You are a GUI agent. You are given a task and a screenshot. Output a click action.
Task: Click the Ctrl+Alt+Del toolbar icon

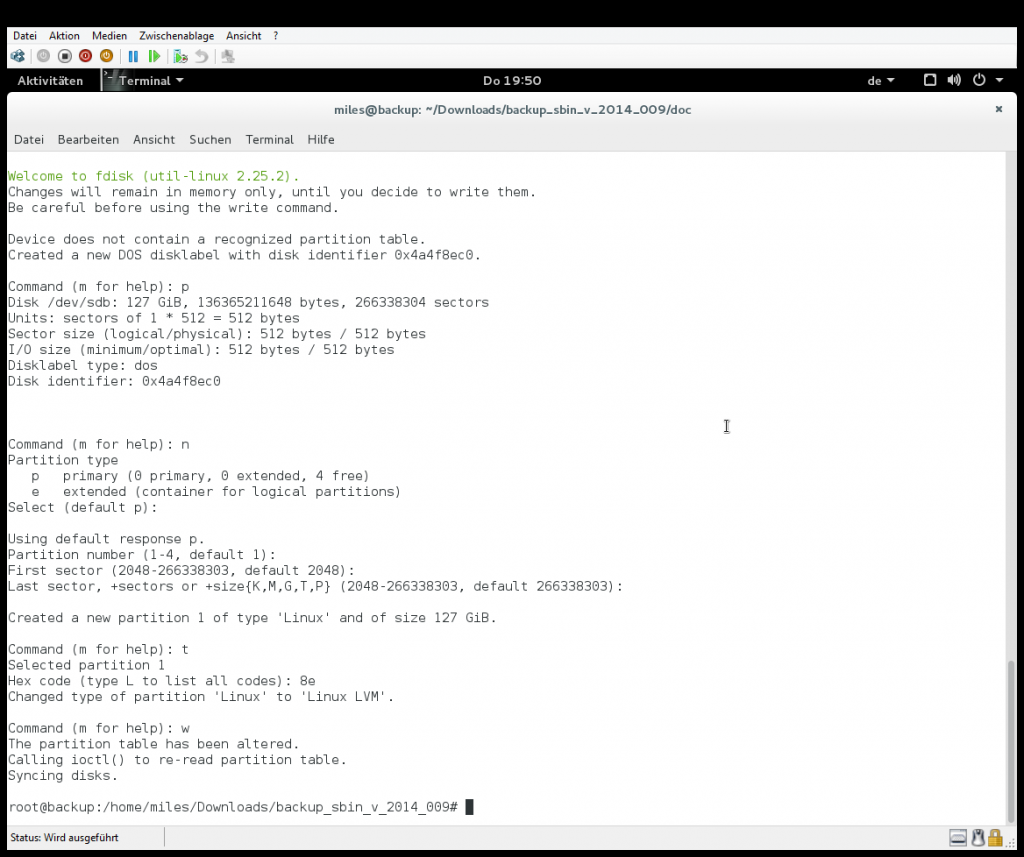point(18,56)
